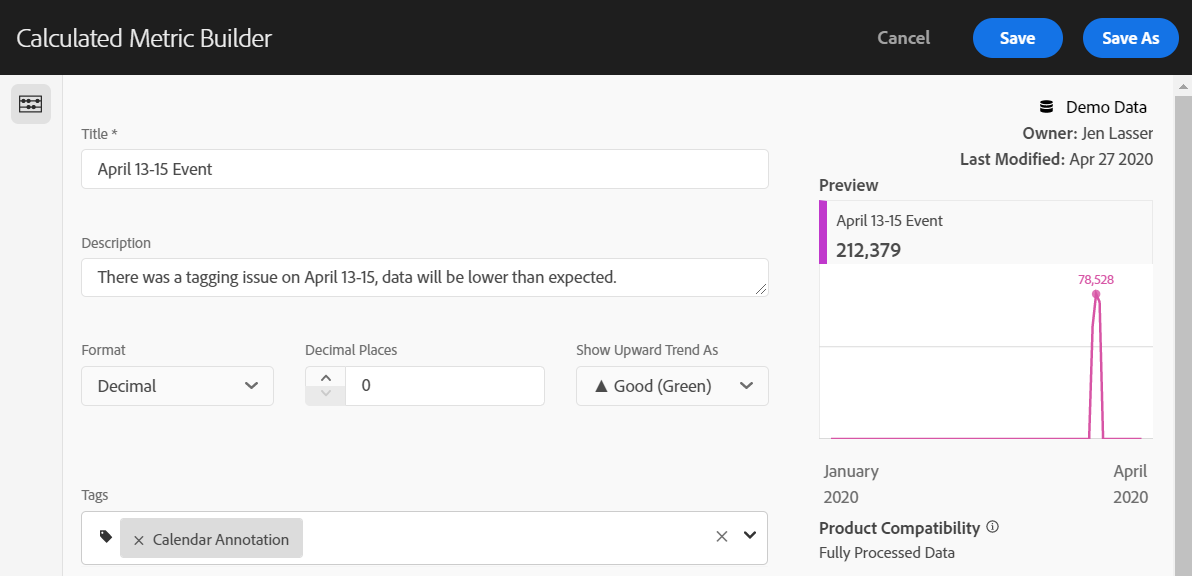This screenshot has height=576, width=1192.
Task: Click the Decimal Places number field
Action: pyautogui.click(x=444, y=386)
